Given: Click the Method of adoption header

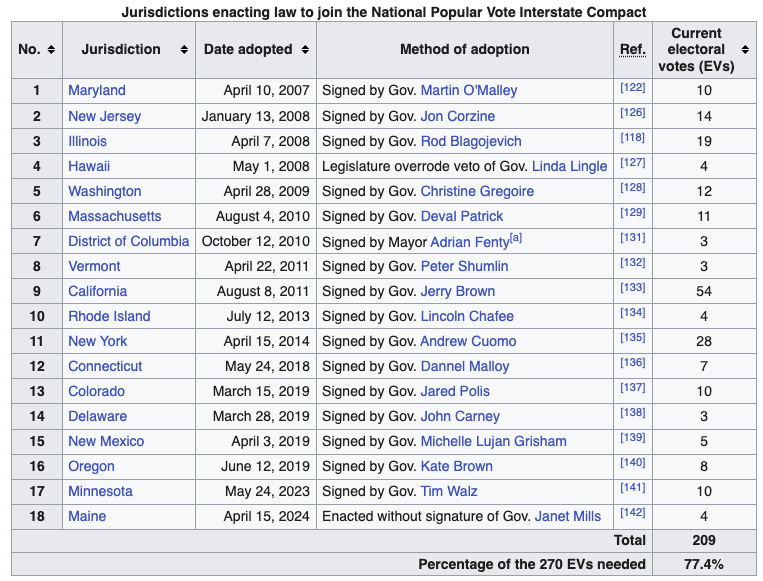Looking at the screenshot, I should 464,50.
